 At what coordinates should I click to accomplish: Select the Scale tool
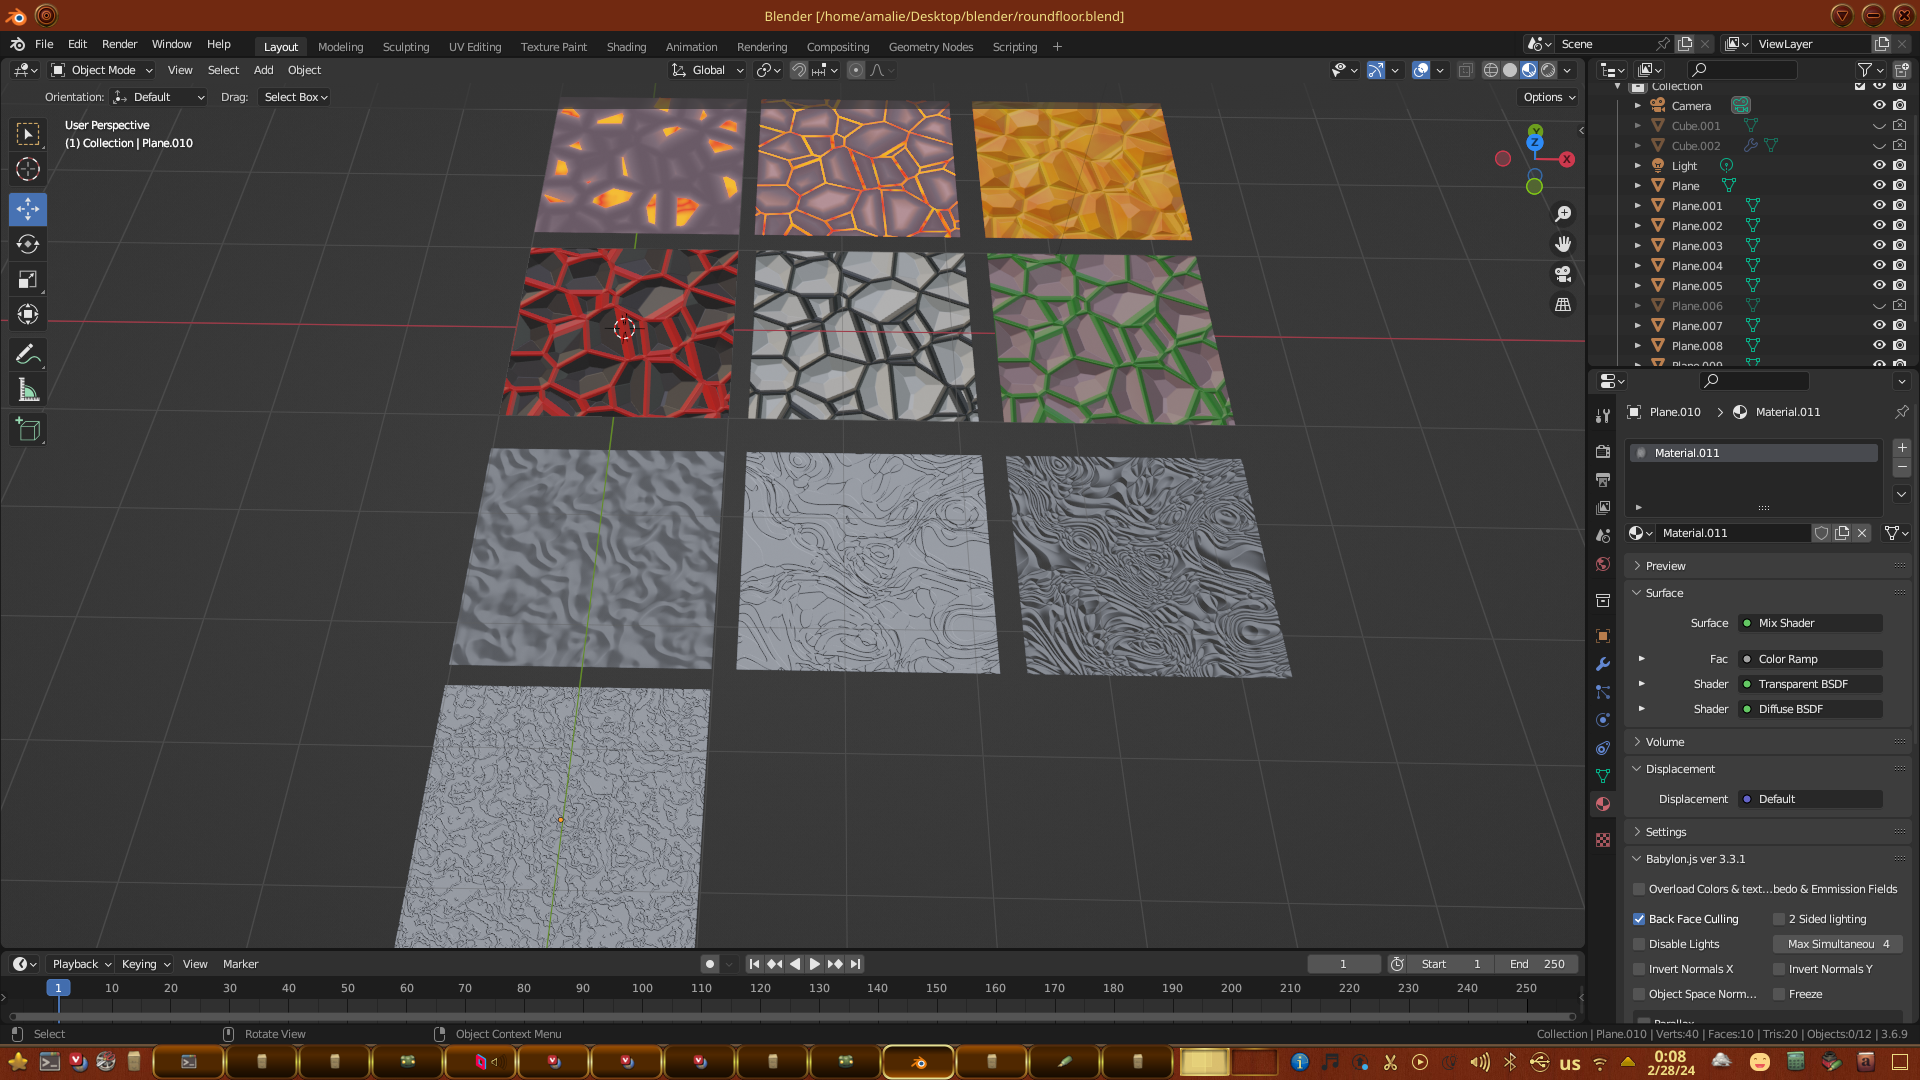click(x=28, y=279)
